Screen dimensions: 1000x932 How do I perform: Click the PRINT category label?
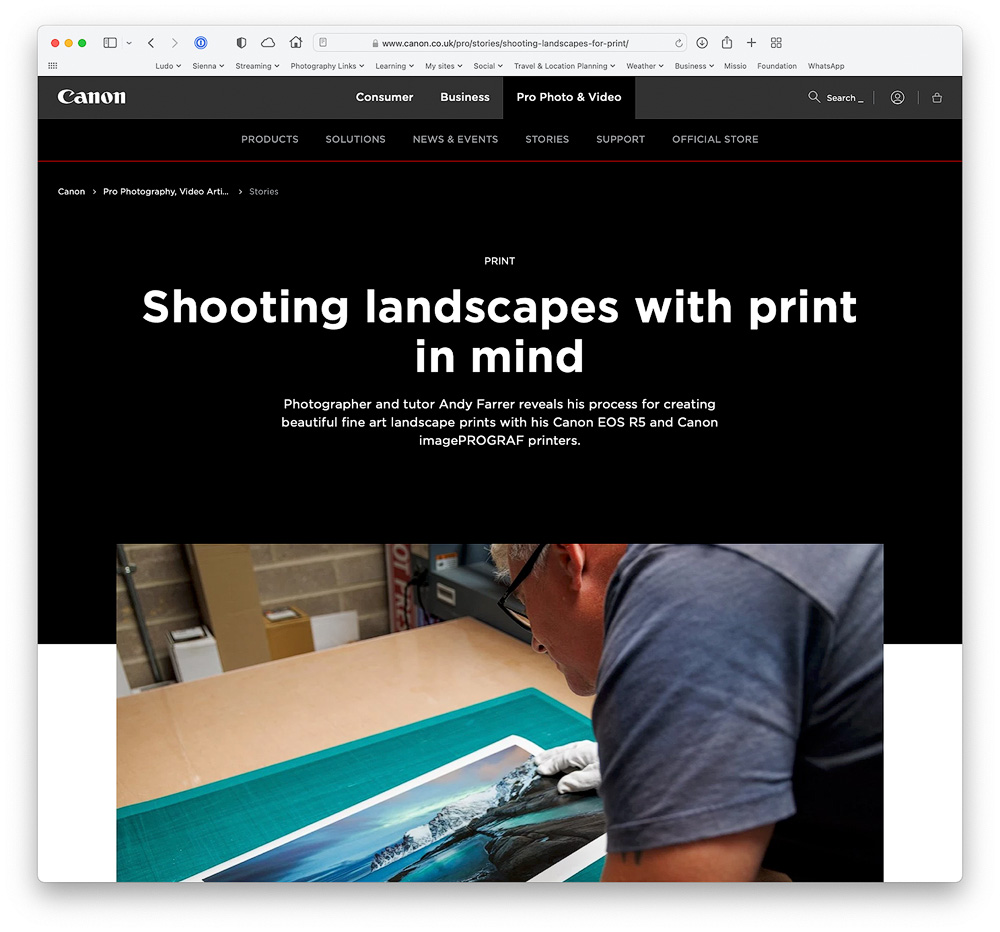tap(499, 261)
